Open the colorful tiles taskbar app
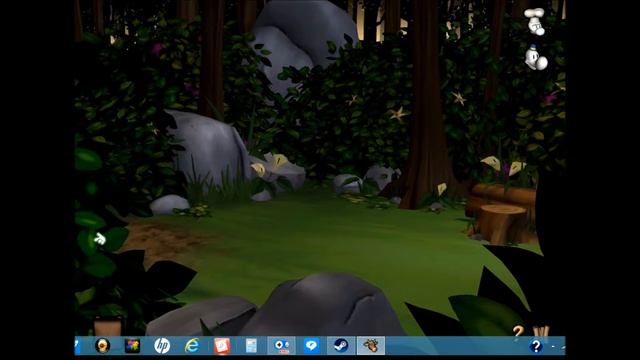 [x=132, y=346]
